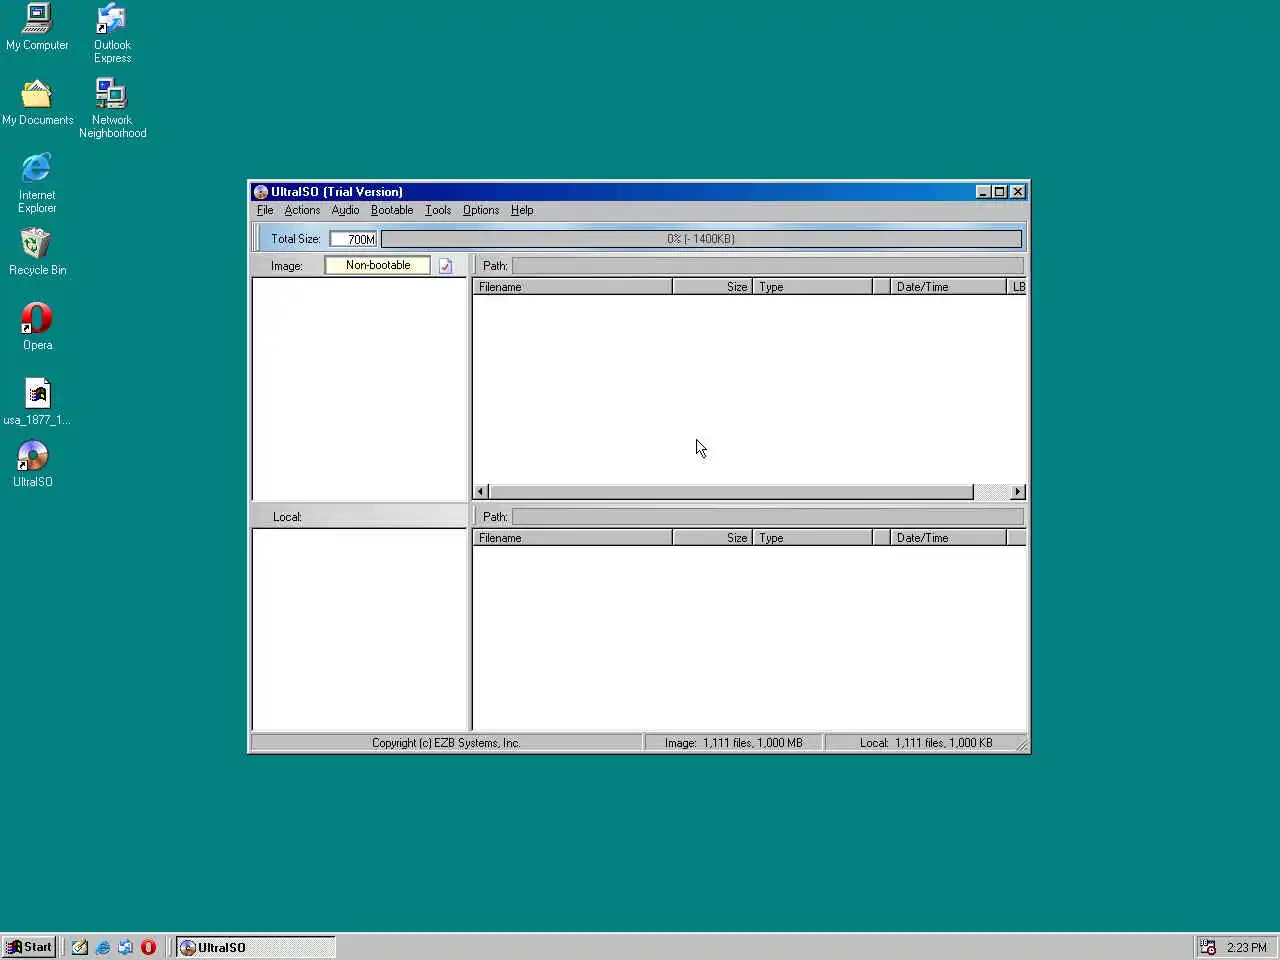The height and width of the screenshot is (960, 1280).
Task: Sort local files by Filename column
Action: (x=572, y=538)
